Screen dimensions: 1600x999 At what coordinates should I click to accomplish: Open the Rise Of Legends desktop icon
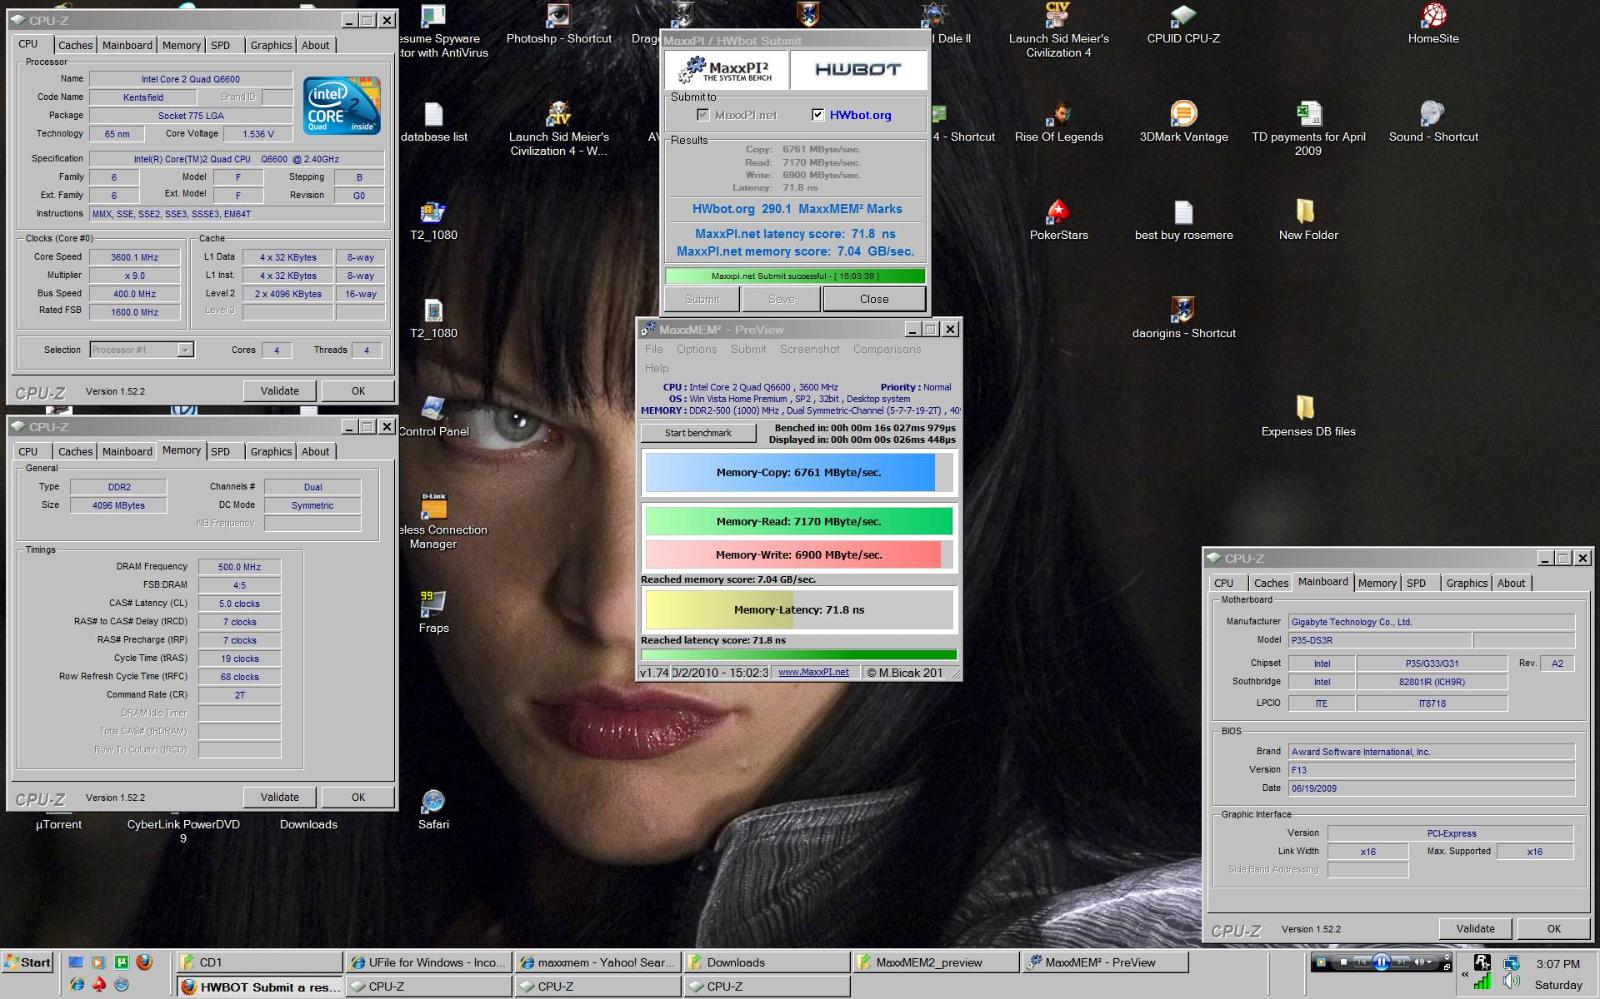[1059, 123]
